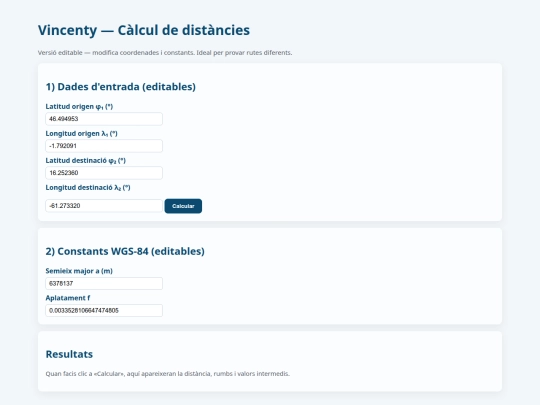Click the Aplatament f label

tap(68, 298)
